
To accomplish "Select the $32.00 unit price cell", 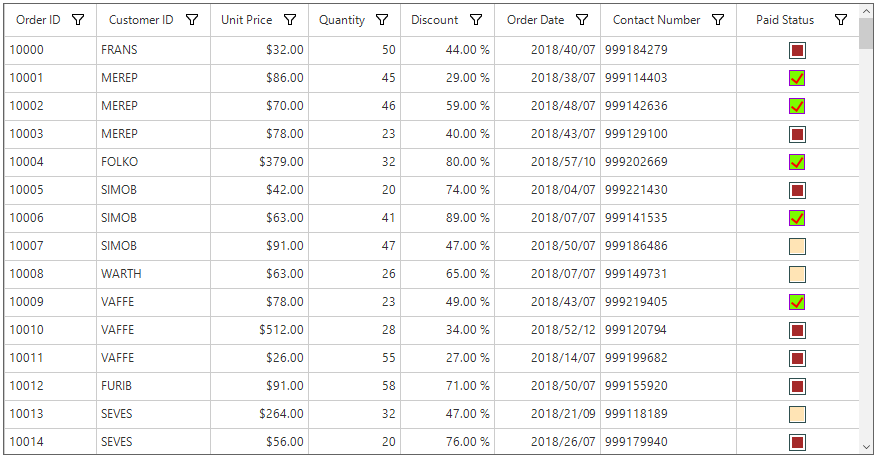I will [x=260, y=50].
